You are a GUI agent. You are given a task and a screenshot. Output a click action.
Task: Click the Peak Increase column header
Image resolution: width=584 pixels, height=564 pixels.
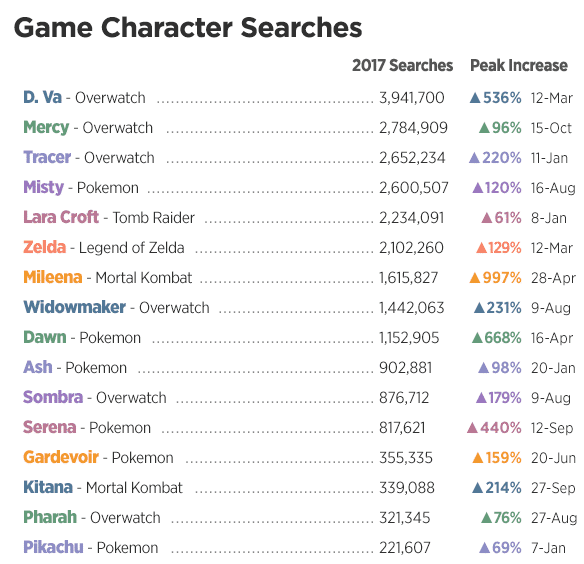(x=519, y=66)
